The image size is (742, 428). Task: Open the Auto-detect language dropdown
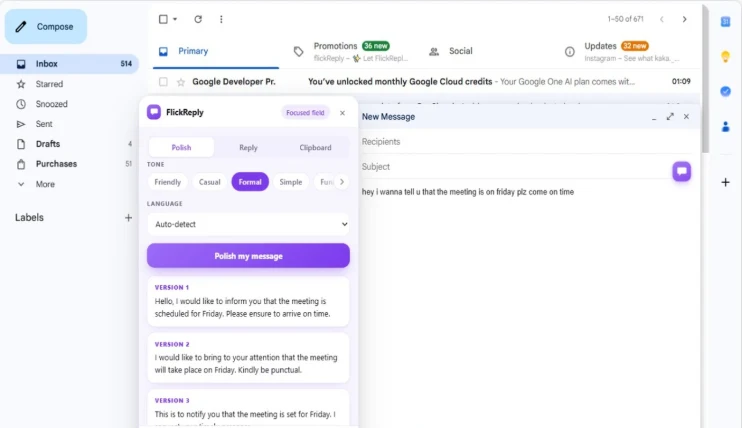248,224
